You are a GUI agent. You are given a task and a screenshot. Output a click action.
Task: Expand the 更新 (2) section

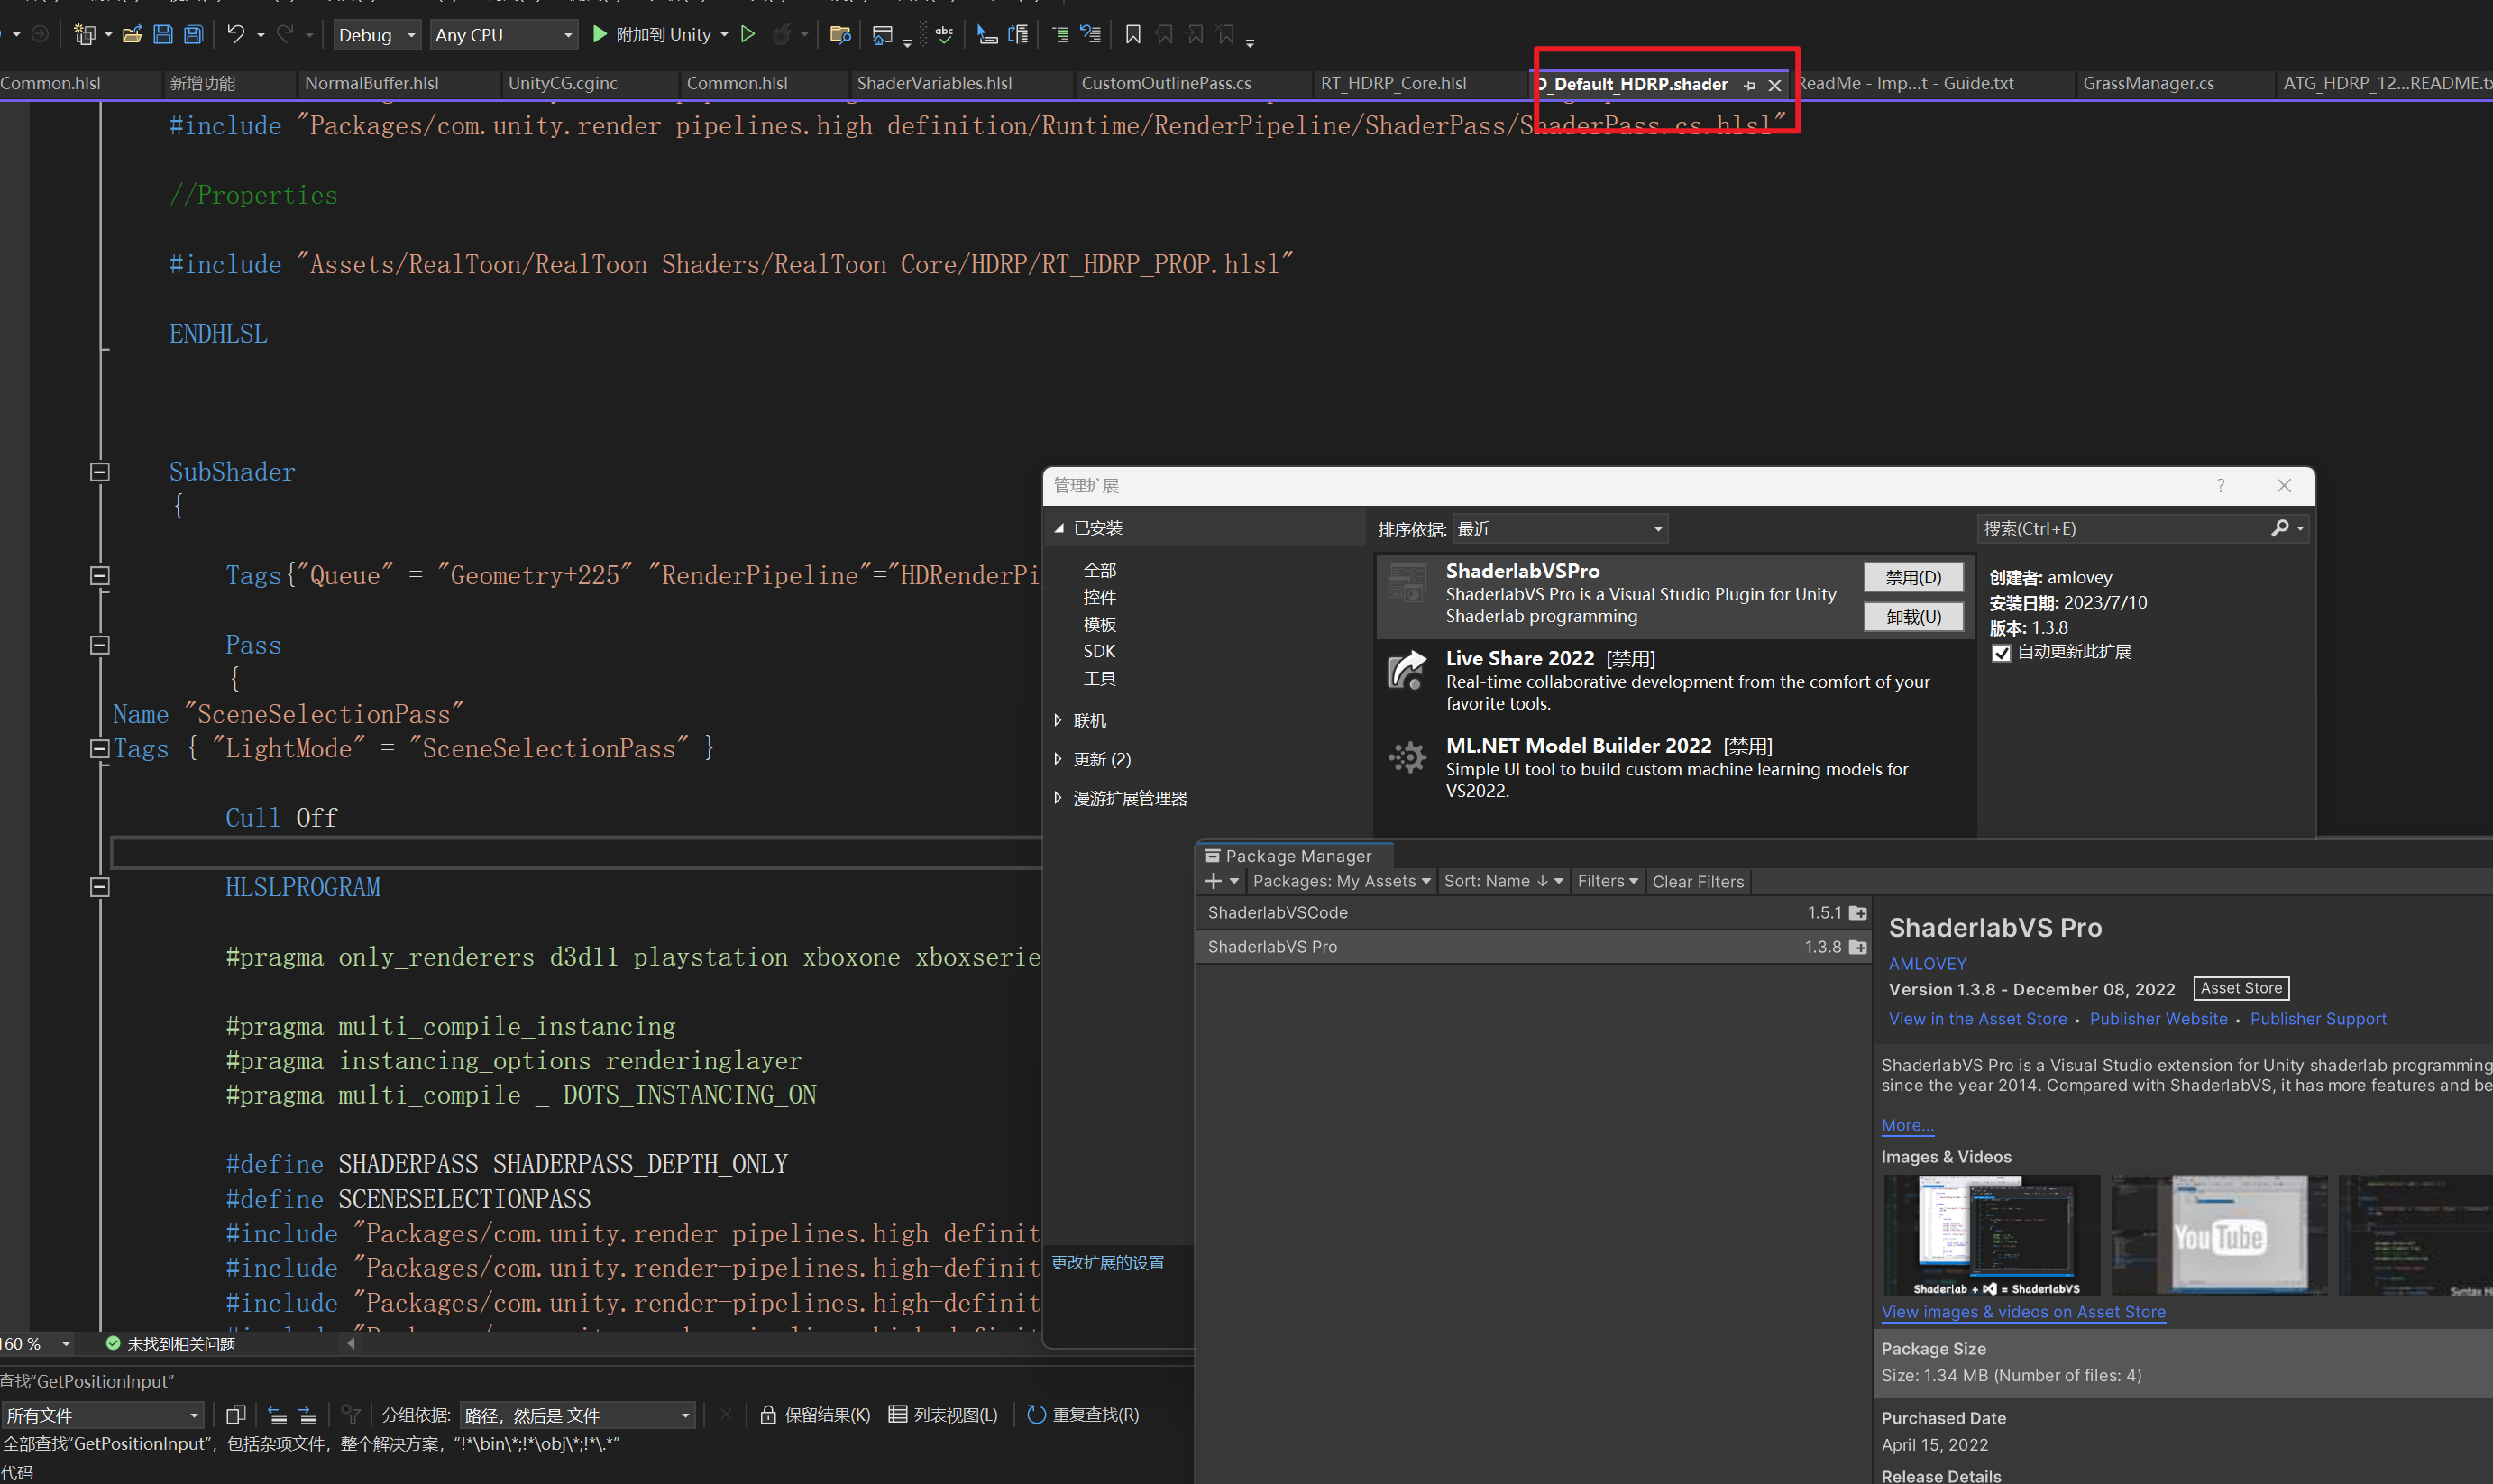[x=1059, y=759]
